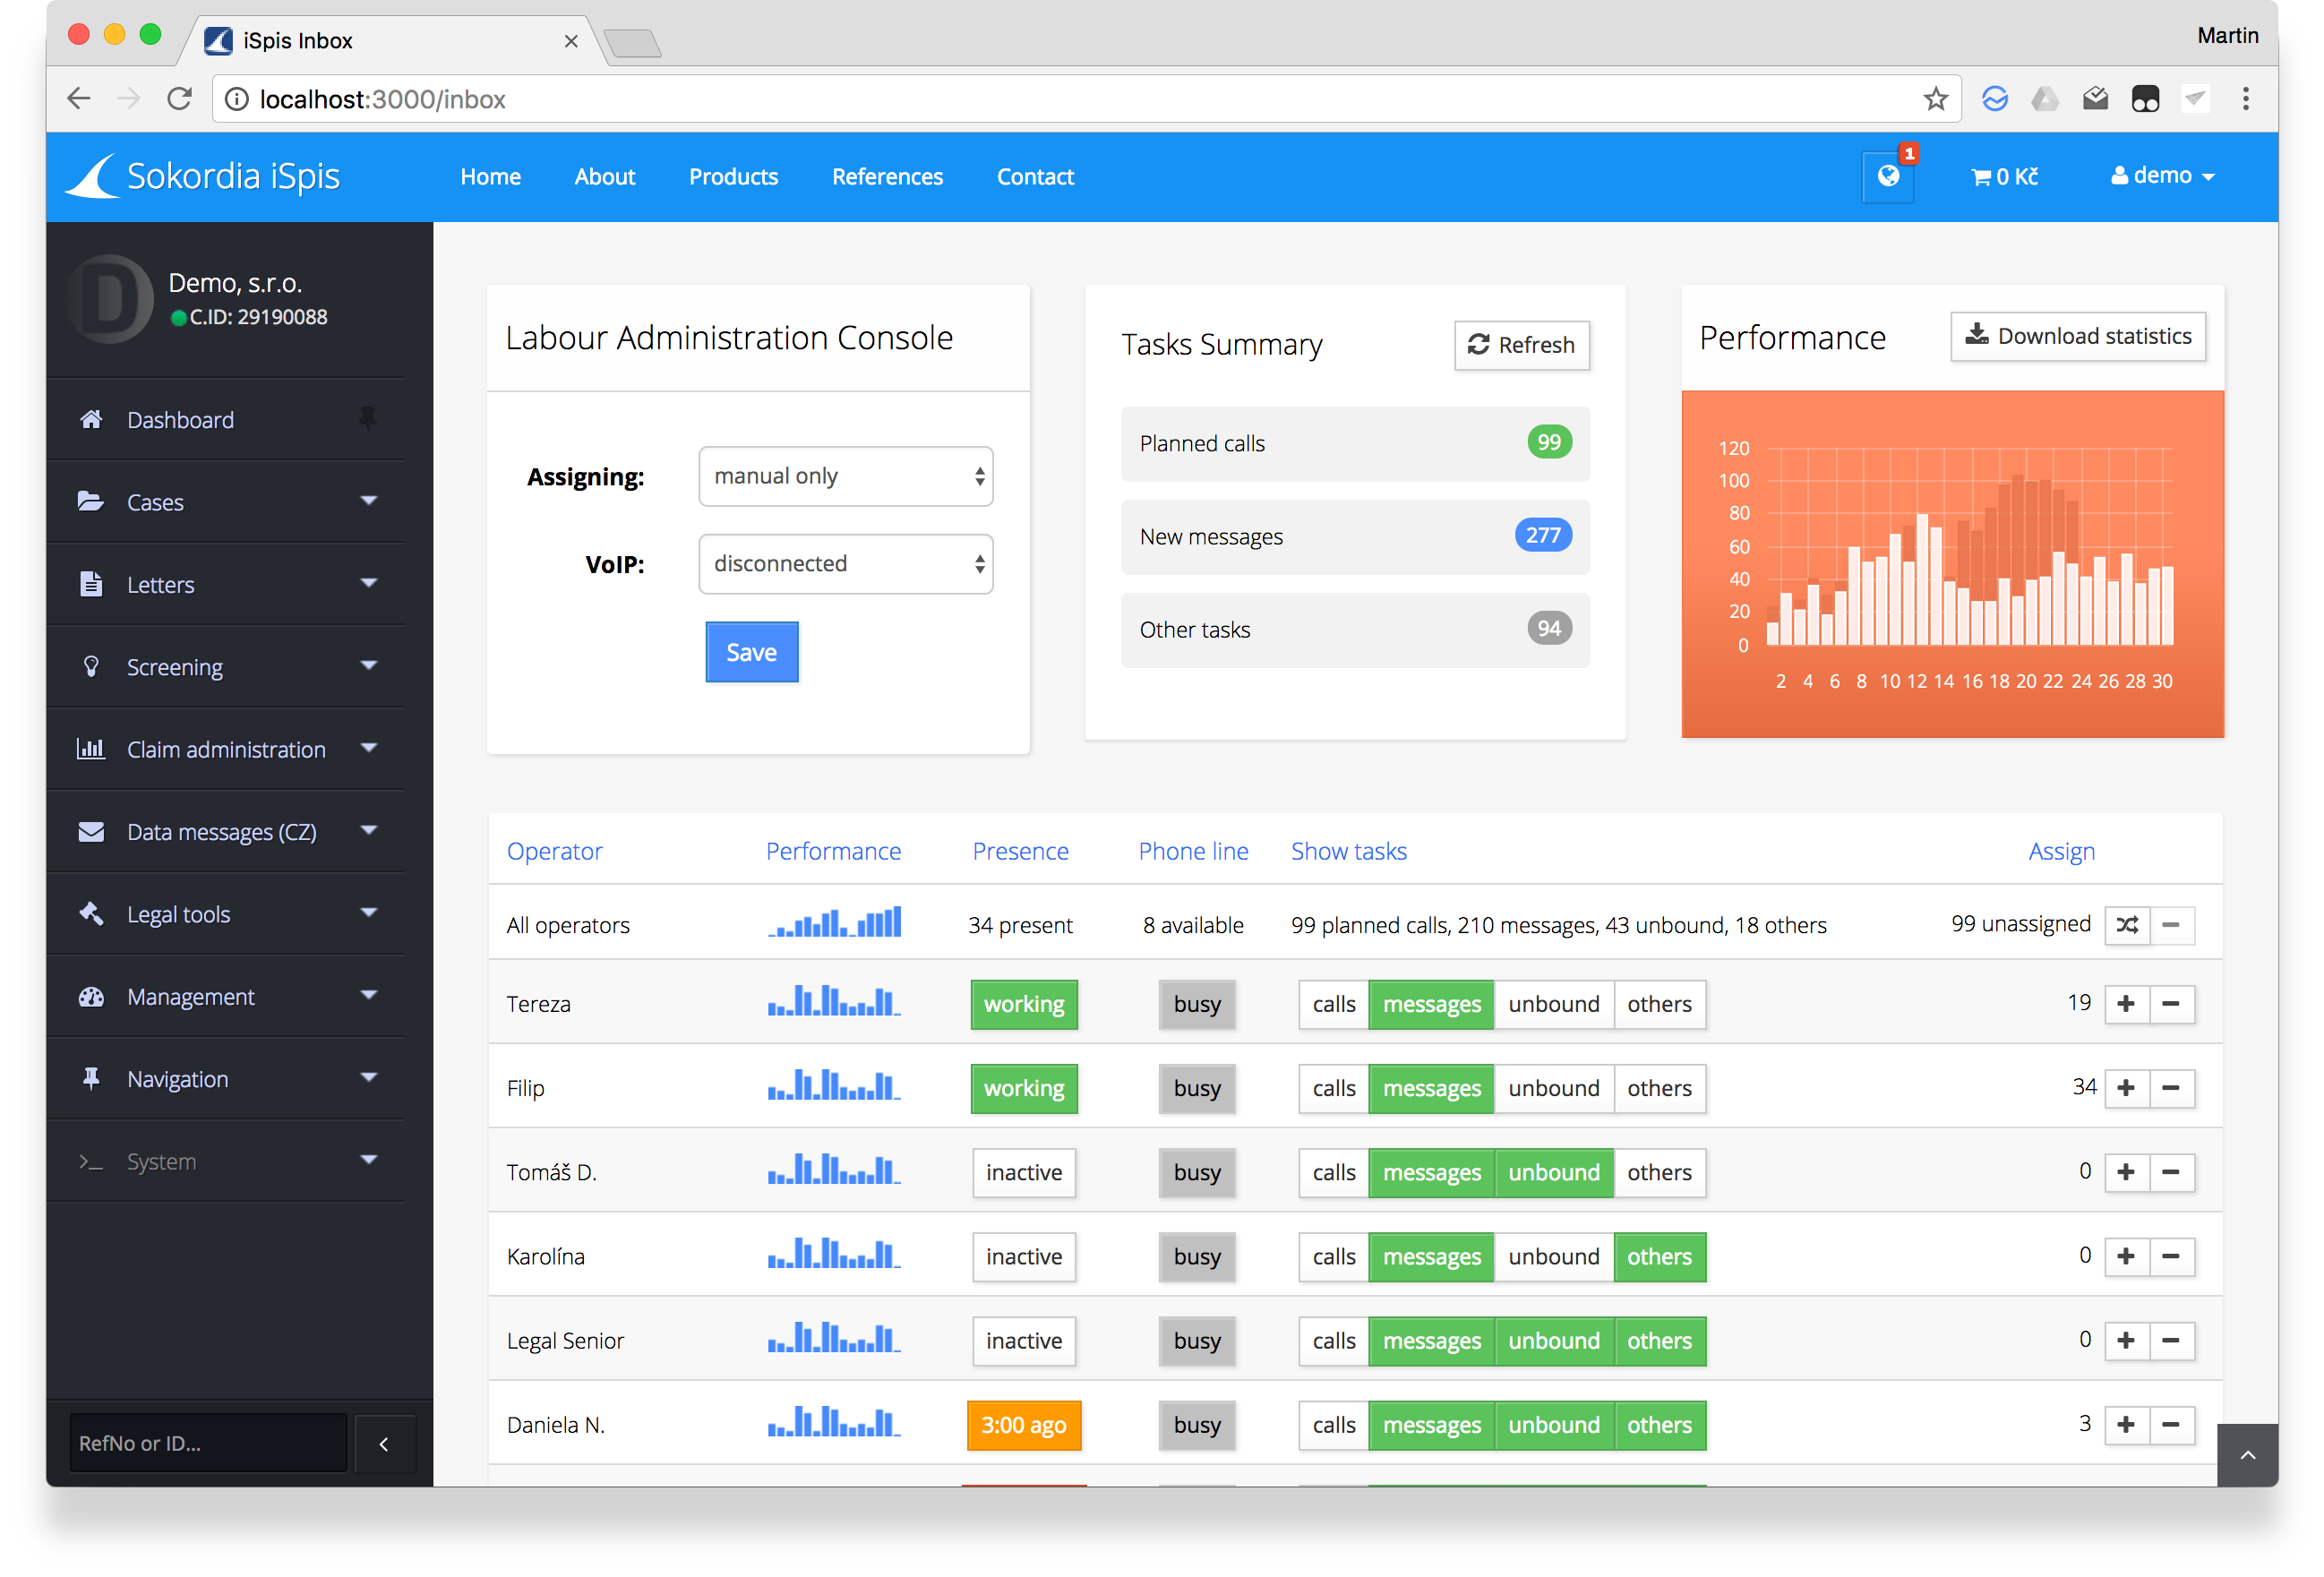Toggle Tereza's unbound tasks filter

click(1553, 1004)
